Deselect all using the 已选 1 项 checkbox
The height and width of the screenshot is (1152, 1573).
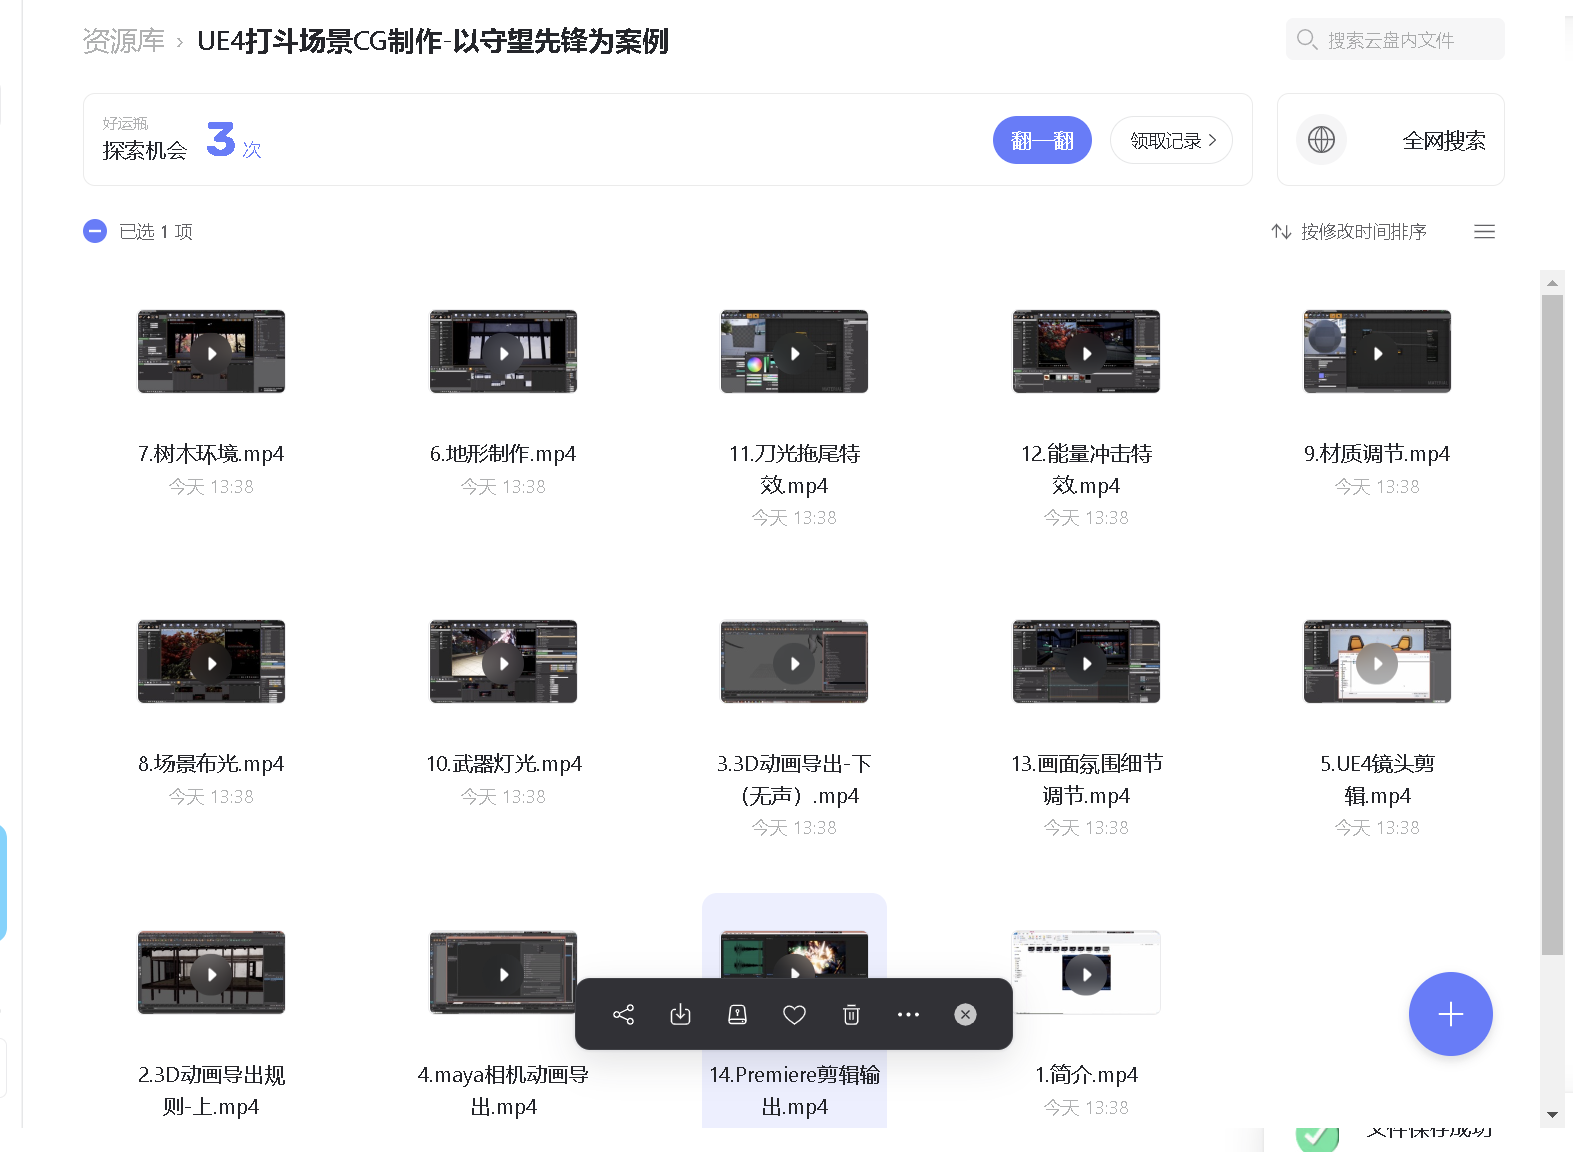[x=95, y=232]
